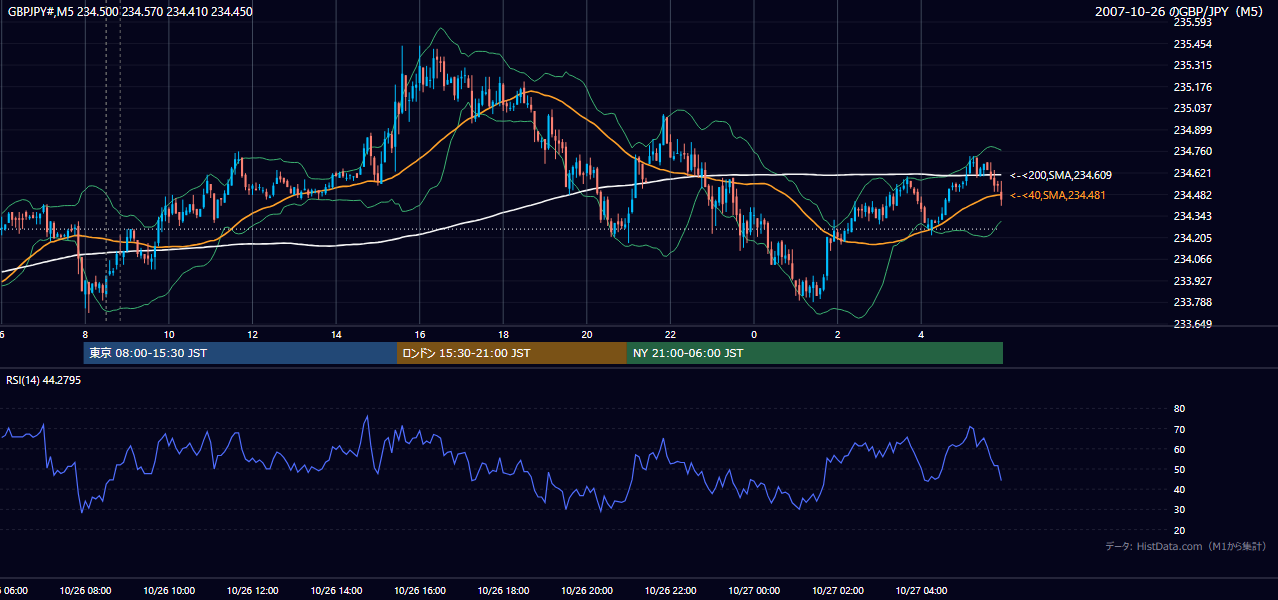Viewport: 1278px width, 600px height.
Task: Click RSI axis level 40
Action: tap(1179, 489)
